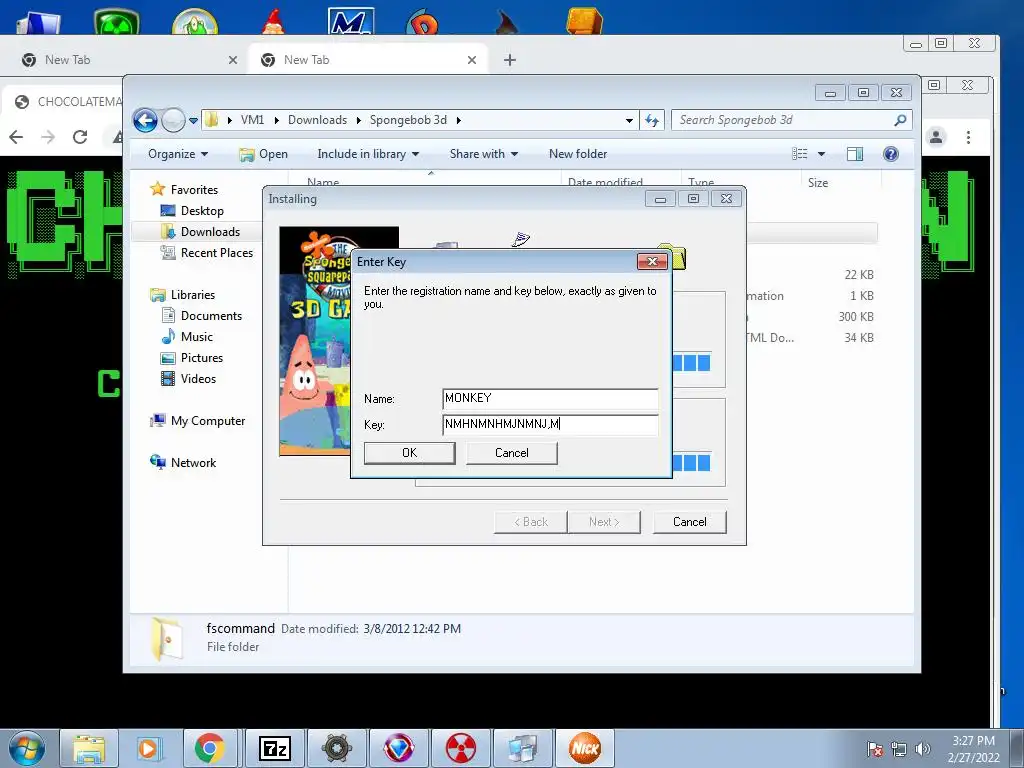This screenshot has height=768, width=1024.
Task: Close the second Chrome New Tab
Action: click(x=472, y=60)
